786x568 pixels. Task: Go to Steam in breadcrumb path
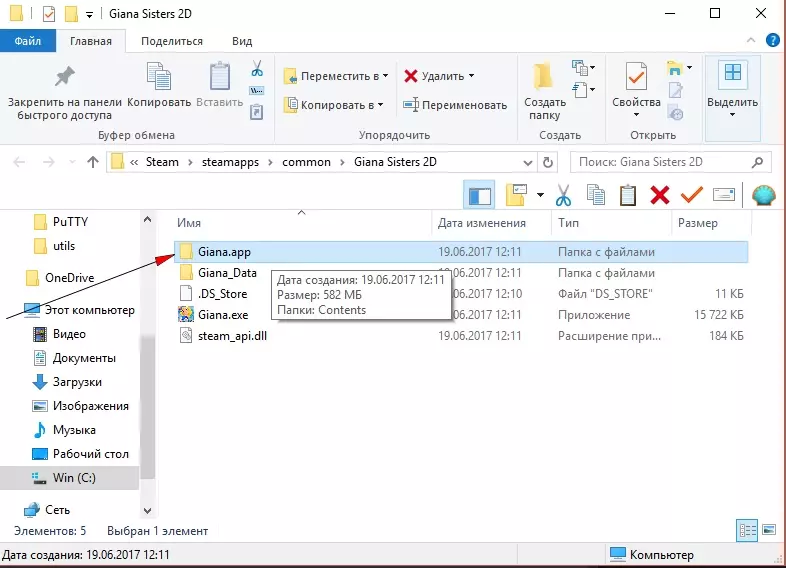point(162,162)
